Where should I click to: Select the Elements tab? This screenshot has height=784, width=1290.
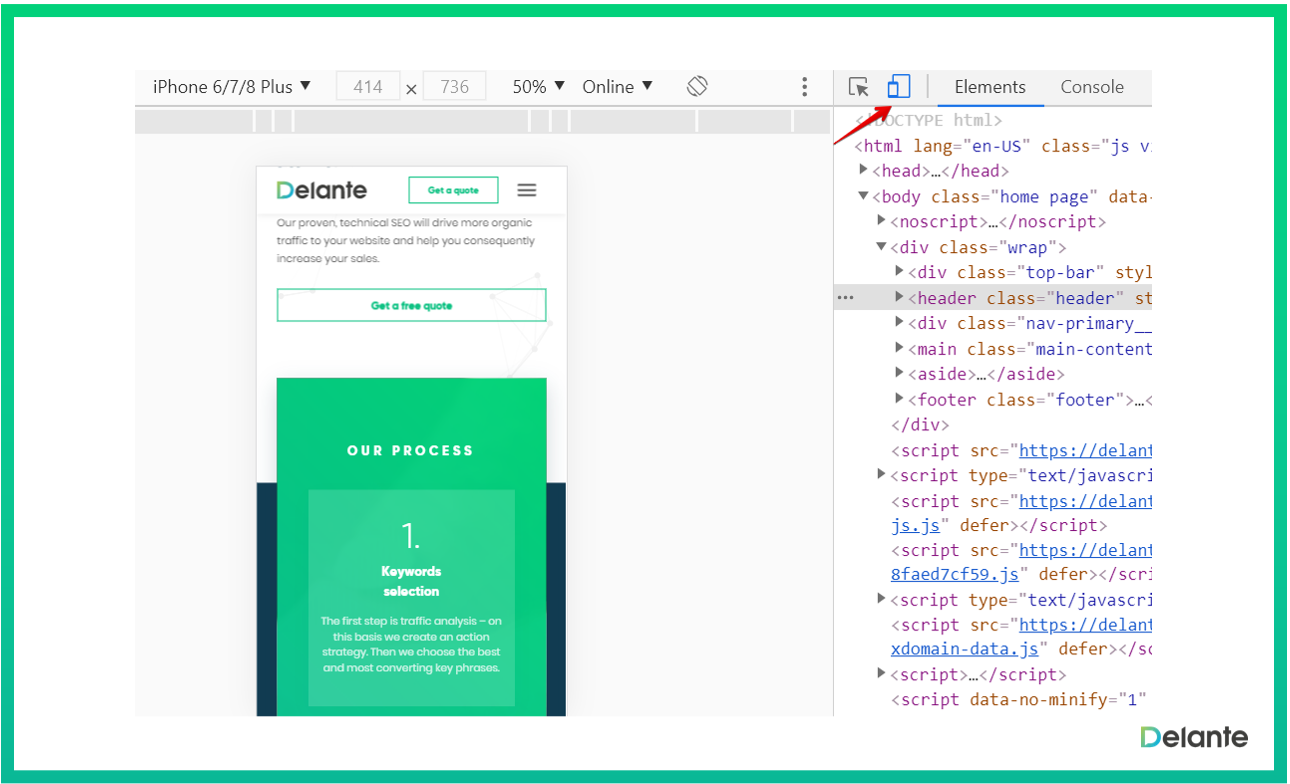[990, 87]
